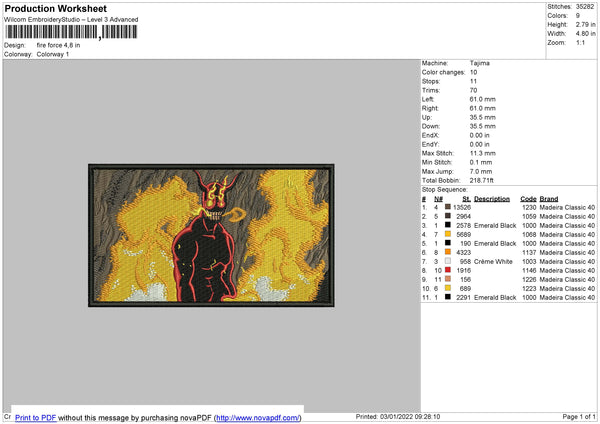Click stitch count 5689 in stop row 4
600x424 pixels.
(463, 234)
